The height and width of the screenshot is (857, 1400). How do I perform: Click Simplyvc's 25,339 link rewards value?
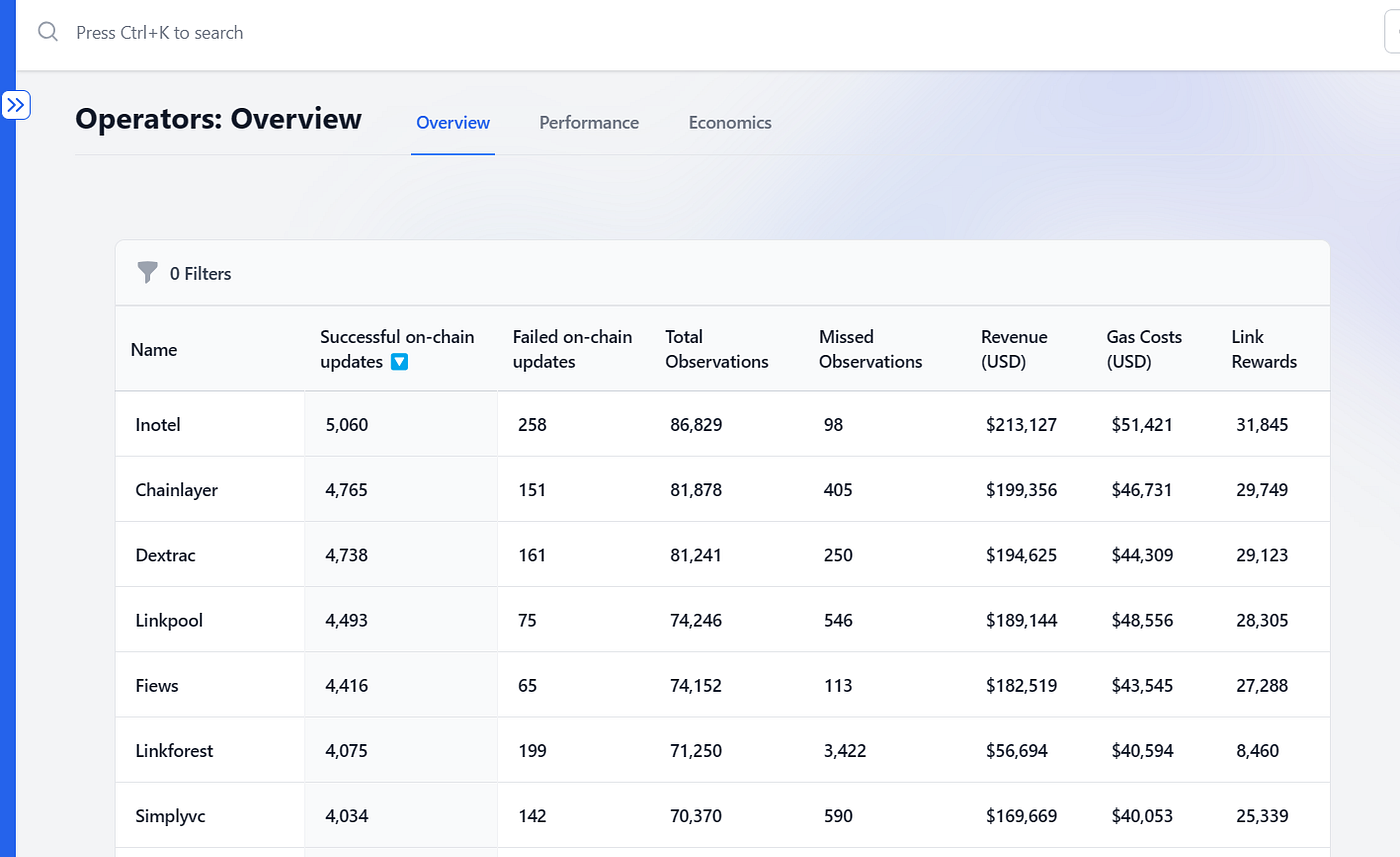coord(1262,816)
